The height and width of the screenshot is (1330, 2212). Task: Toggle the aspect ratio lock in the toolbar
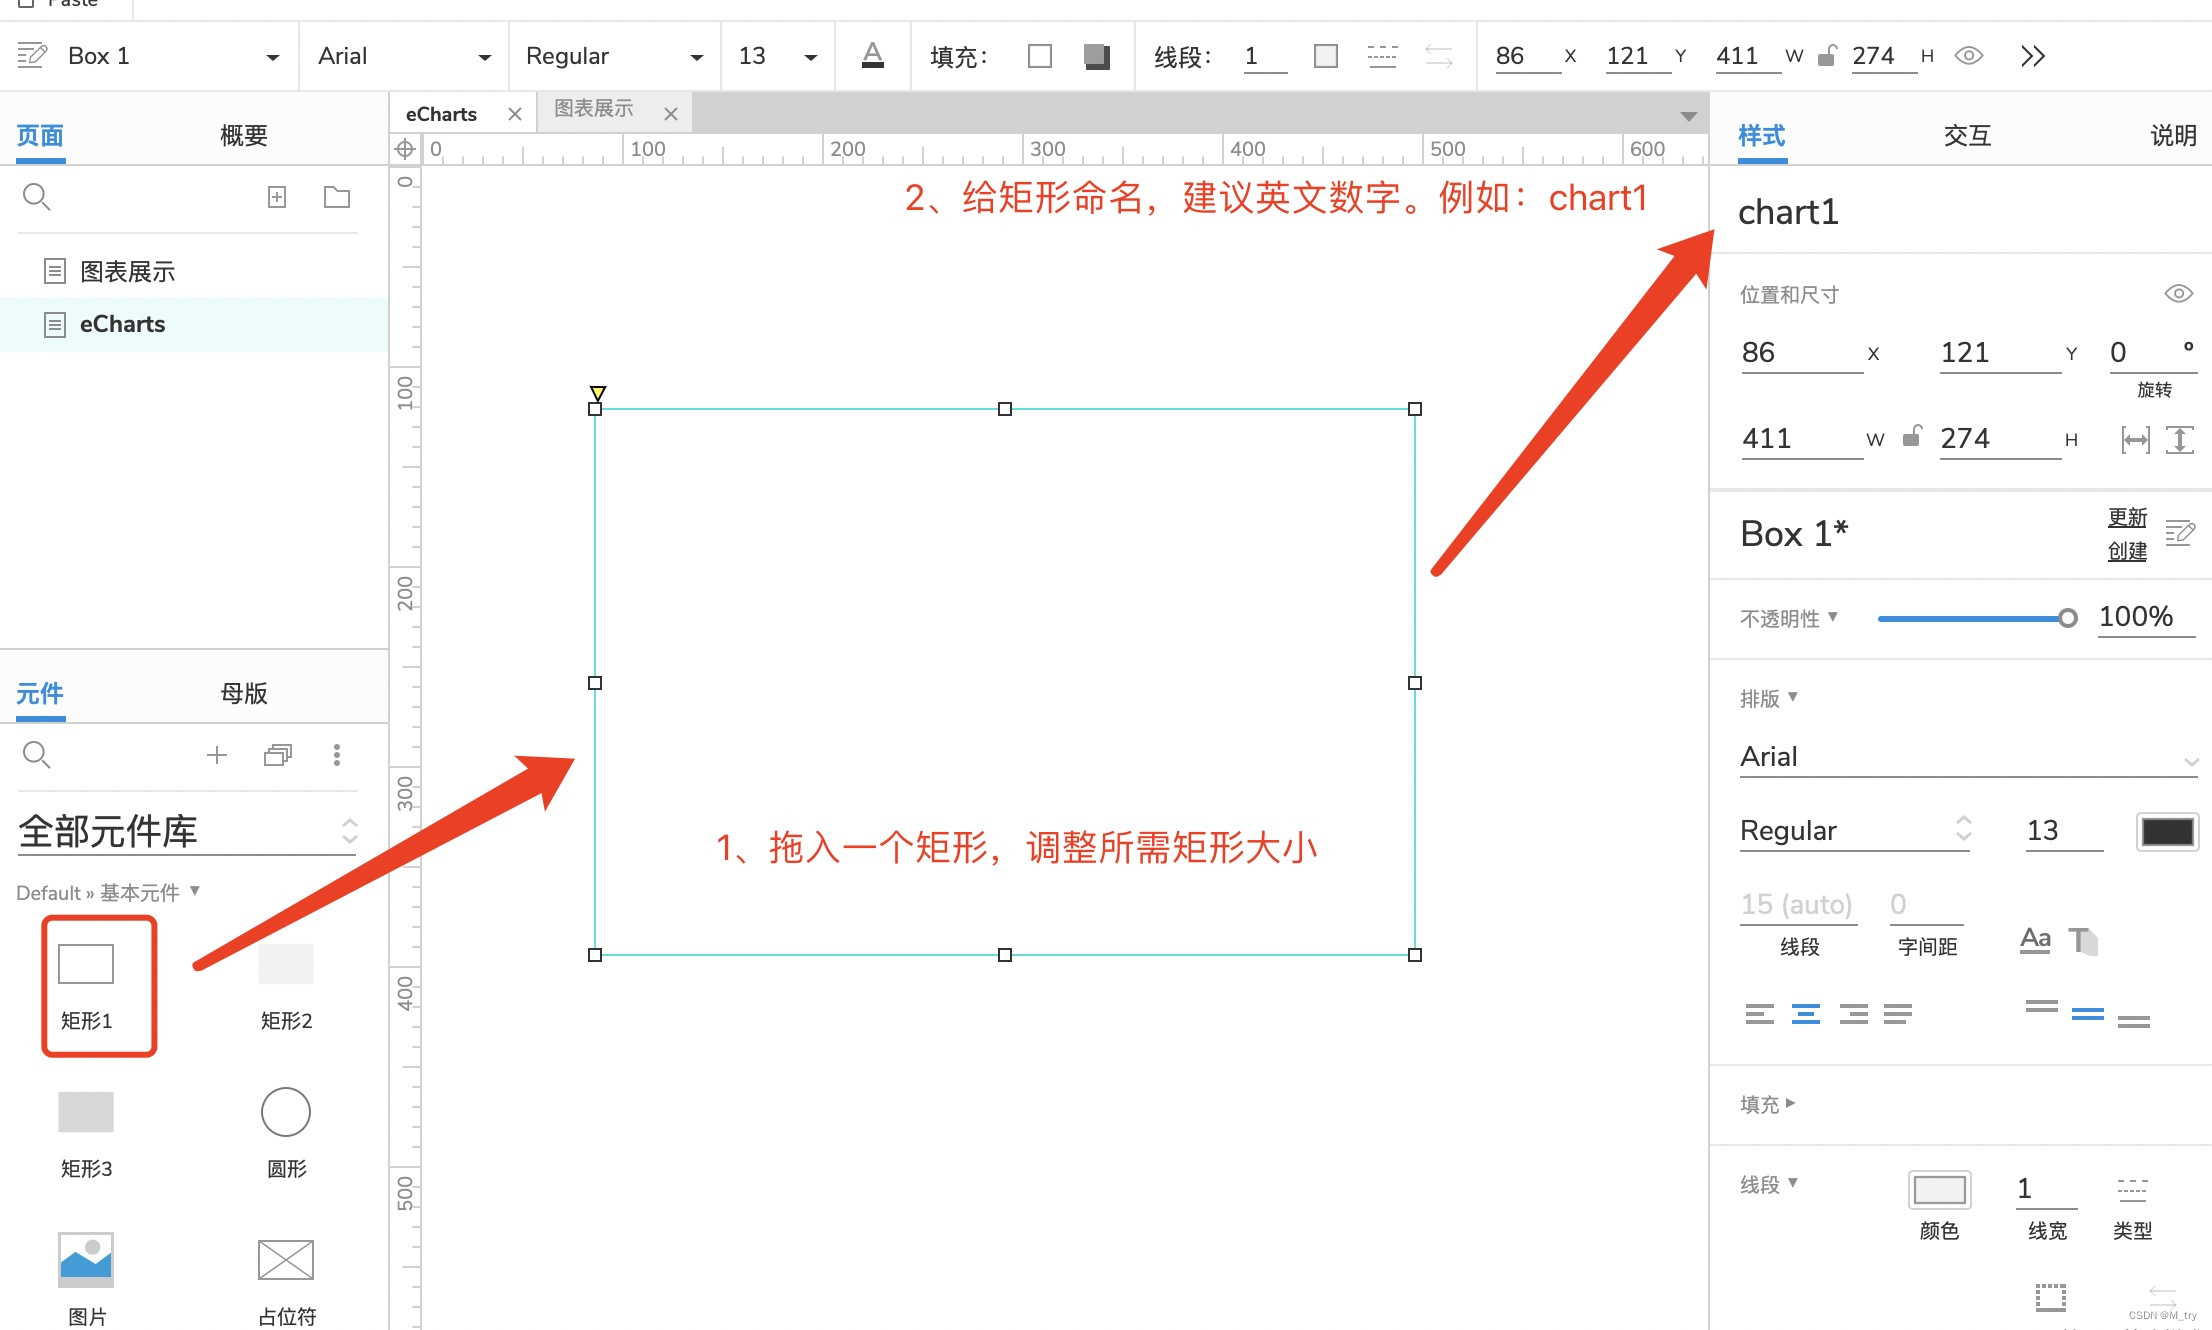(x=1827, y=55)
